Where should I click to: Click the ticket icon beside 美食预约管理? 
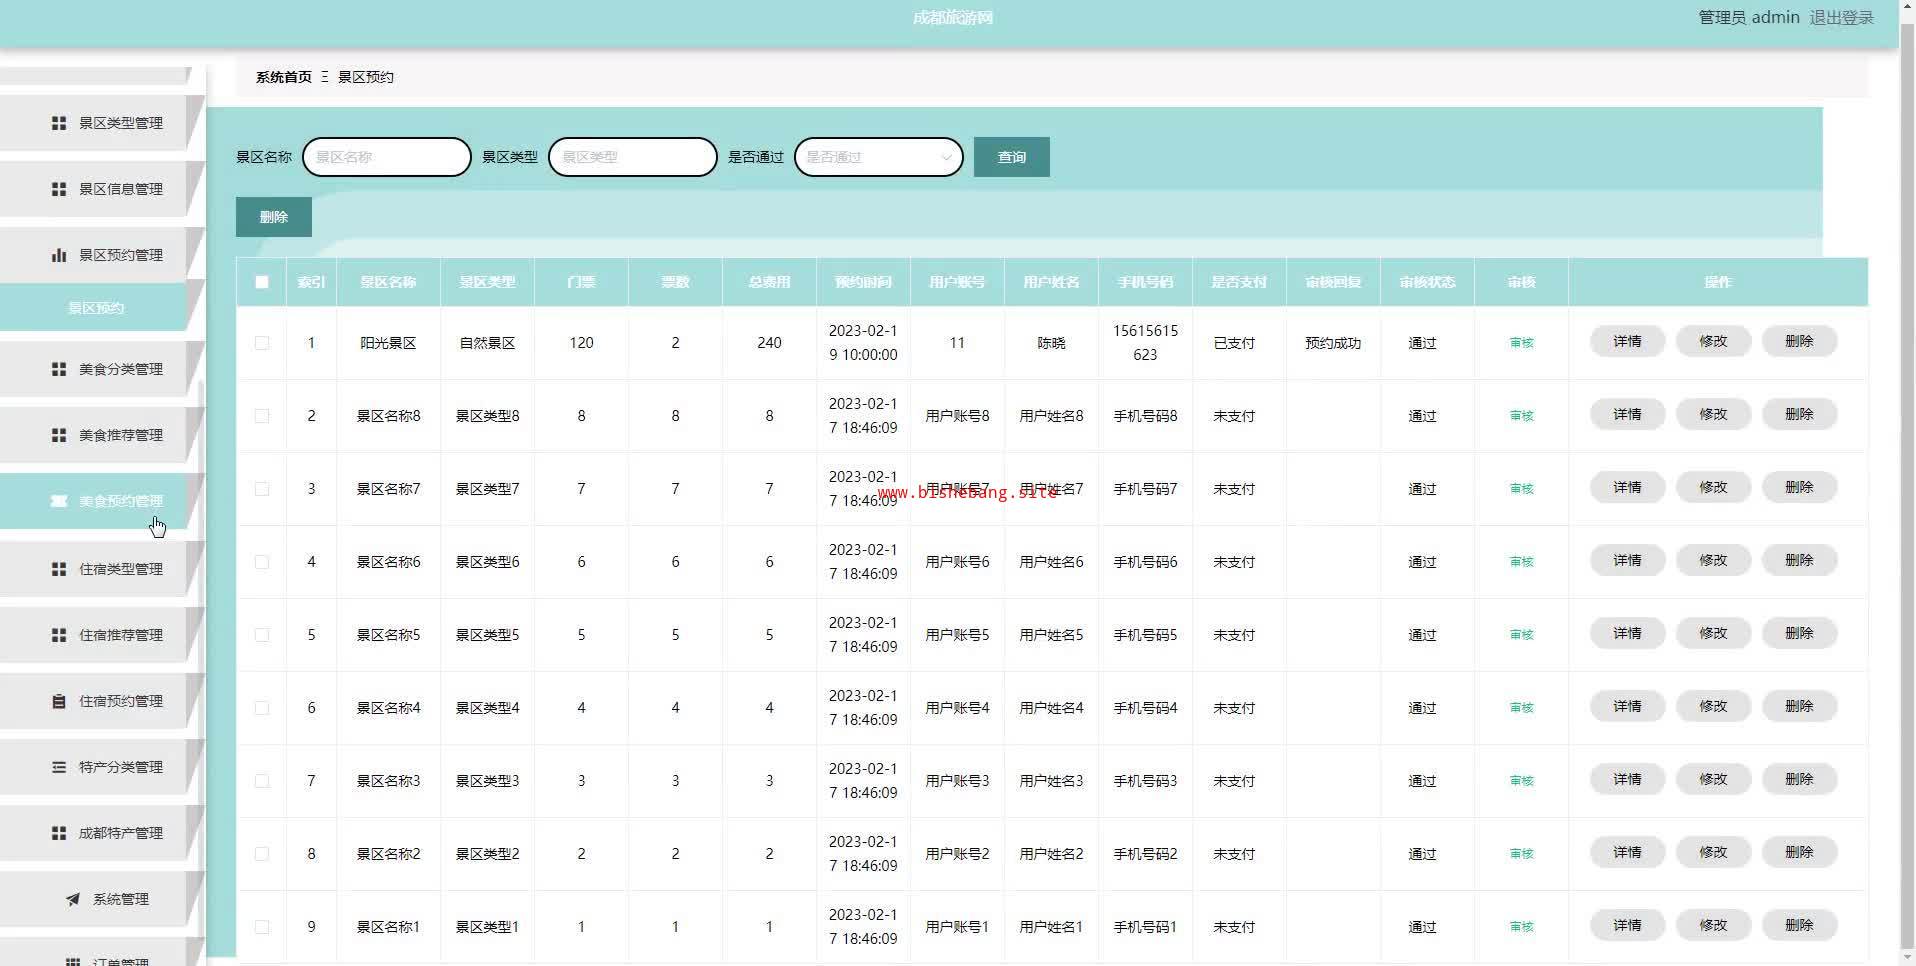click(59, 501)
